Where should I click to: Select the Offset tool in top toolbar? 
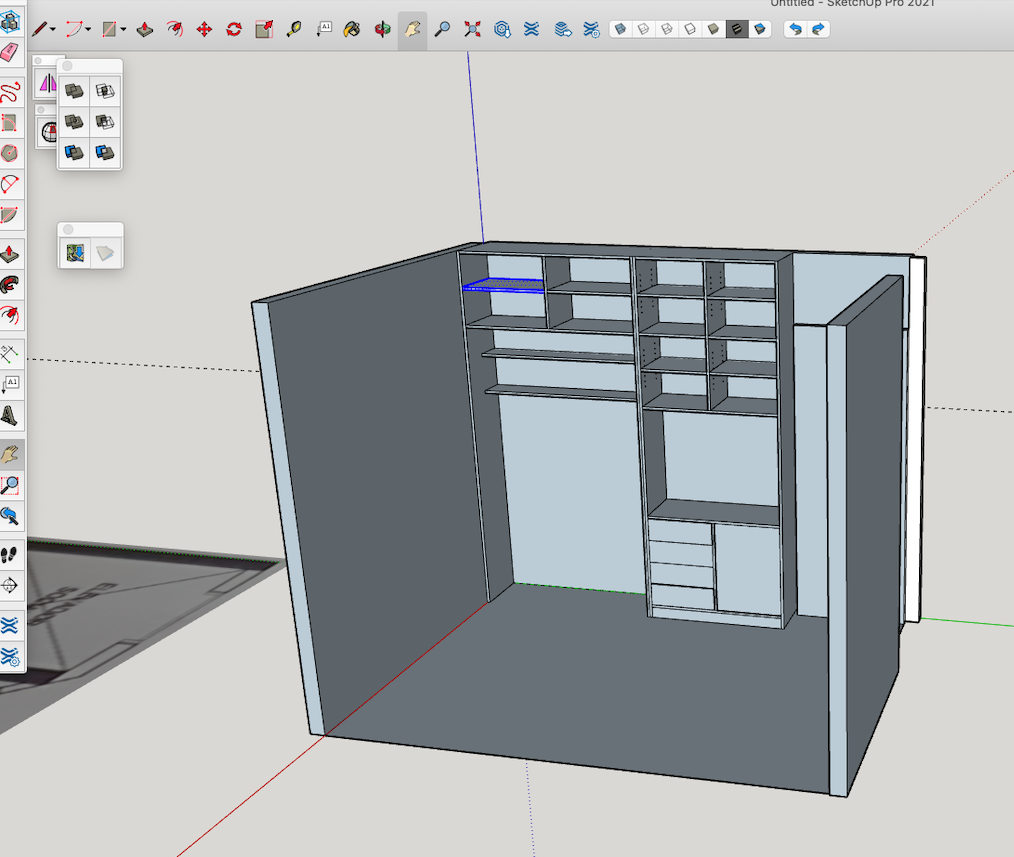pyautogui.click(x=175, y=29)
